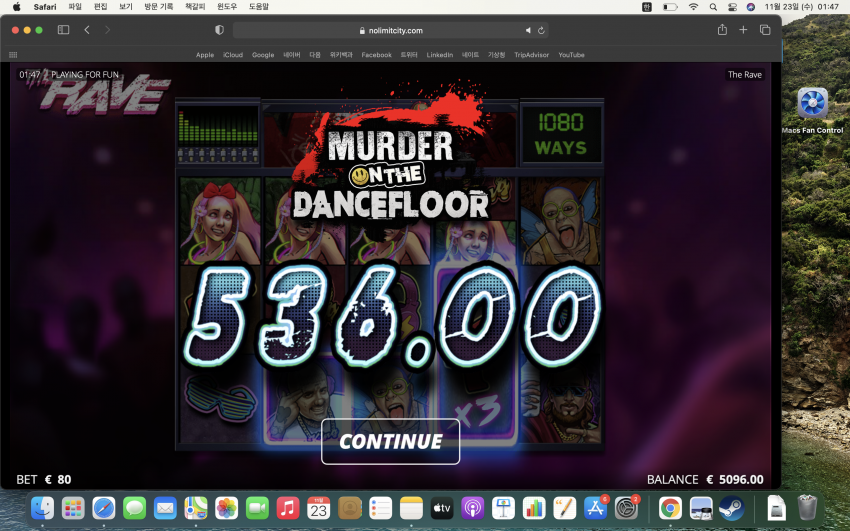The image size is (850, 531).
Task: Open Photos in the dock
Action: [227, 508]
